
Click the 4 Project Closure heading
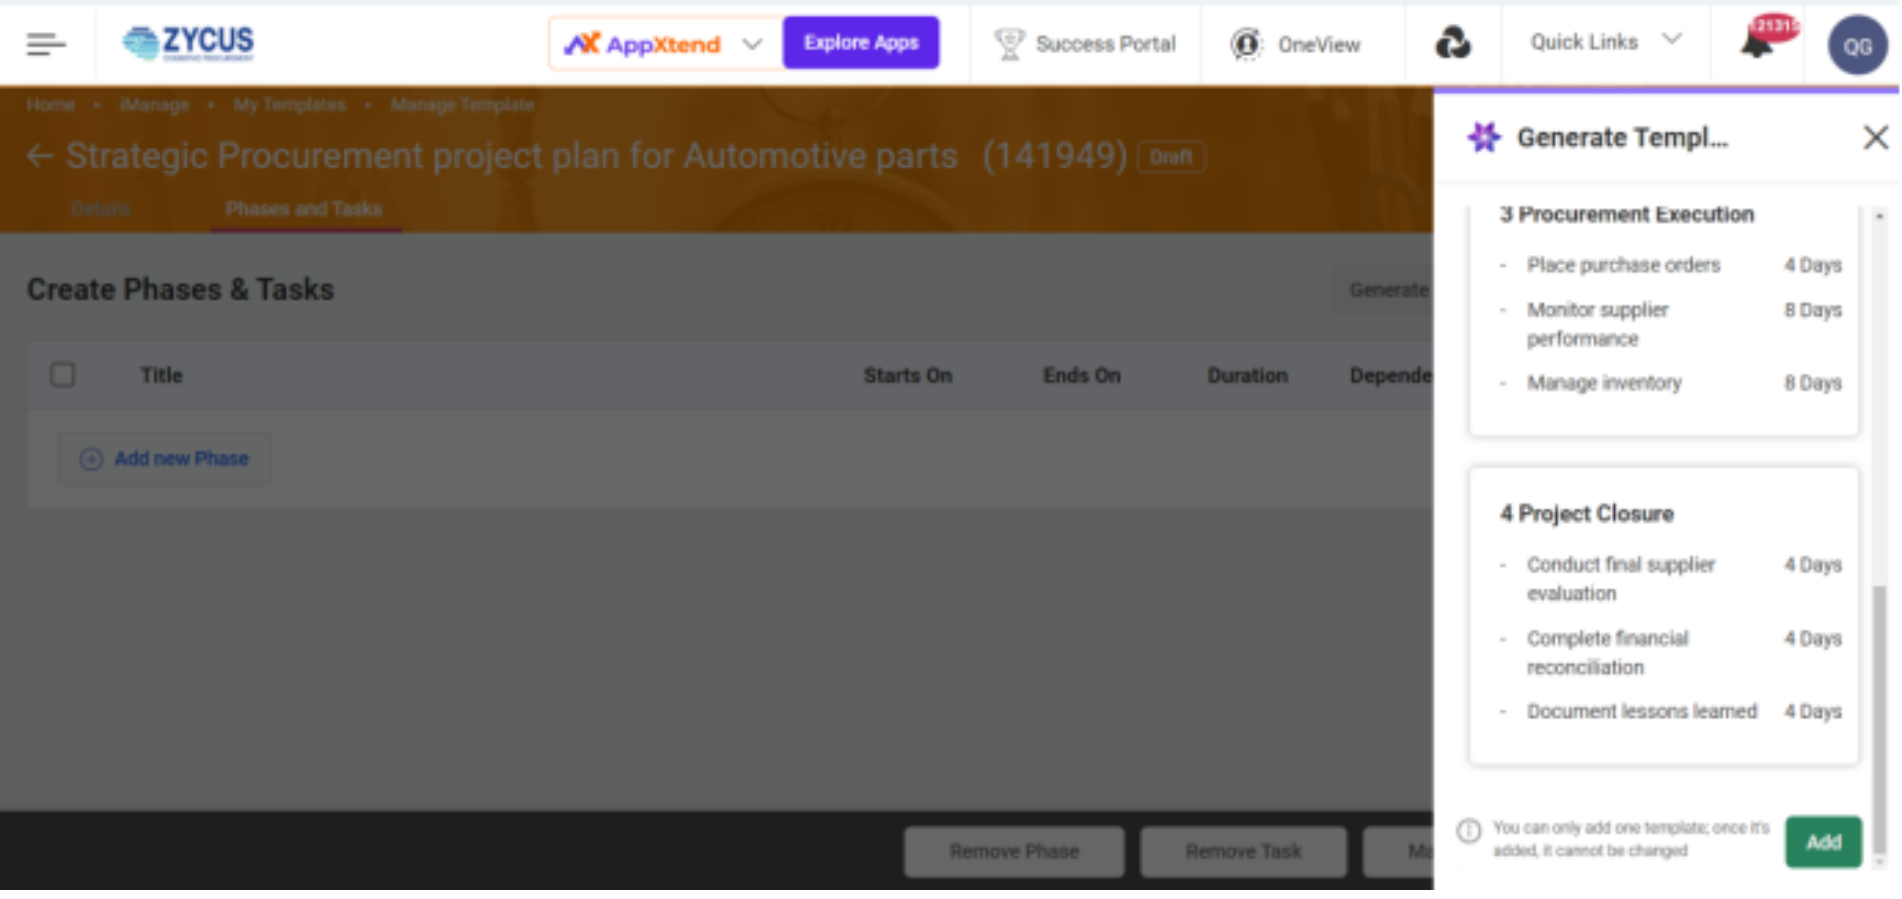(x=1586, y=513)
